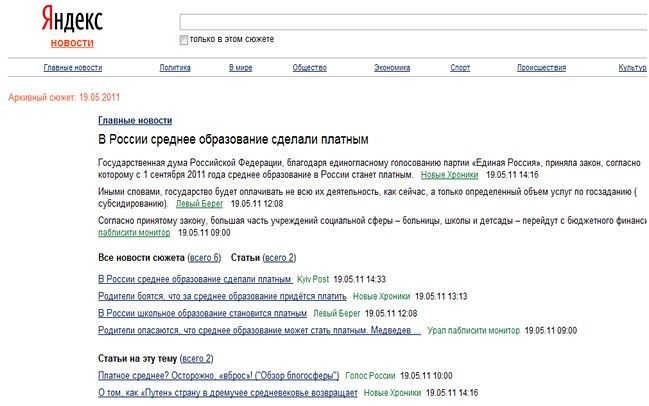The width and height of the screenshot is (649, 406).
Task: Click the 'Голос России' source label
Action: (x=370, y=376)
